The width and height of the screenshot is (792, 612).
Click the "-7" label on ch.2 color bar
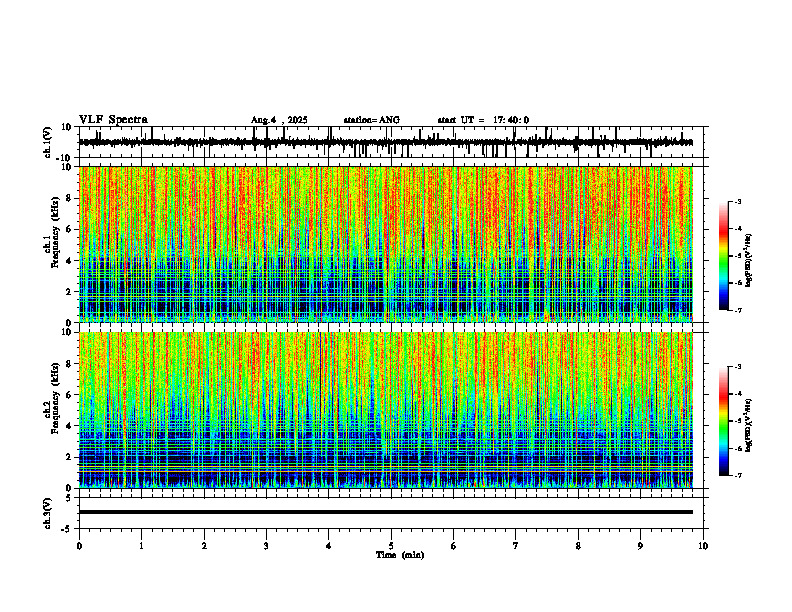pyautogui.click(x=737, y=475)
